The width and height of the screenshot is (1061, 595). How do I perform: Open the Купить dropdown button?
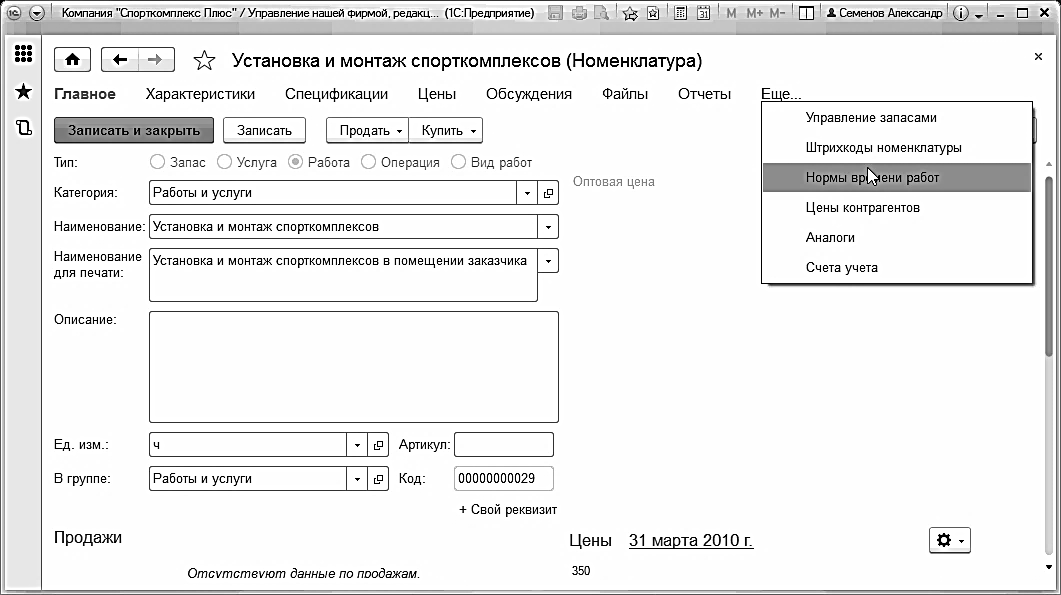point(446,131)
